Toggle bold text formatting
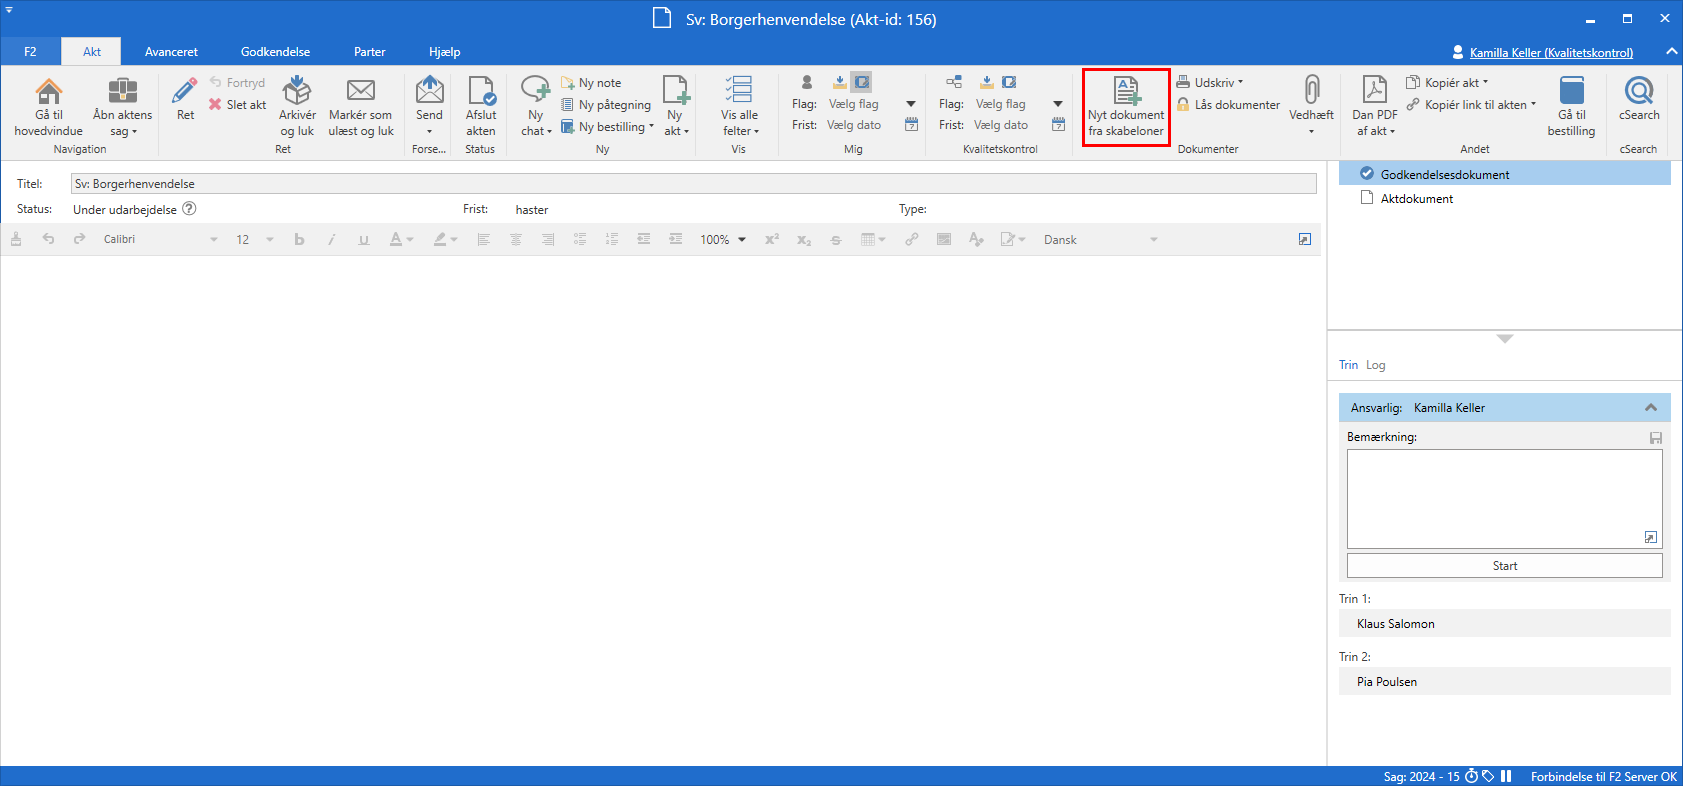 click(x=299, y=240)
